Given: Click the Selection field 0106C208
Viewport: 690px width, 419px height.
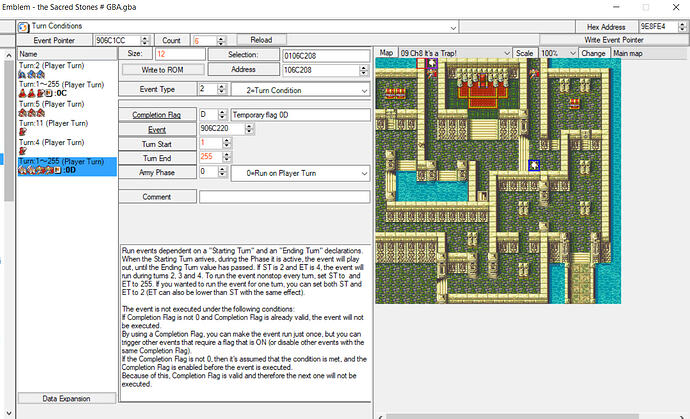Looking at the screenshot, I should 326,55.
